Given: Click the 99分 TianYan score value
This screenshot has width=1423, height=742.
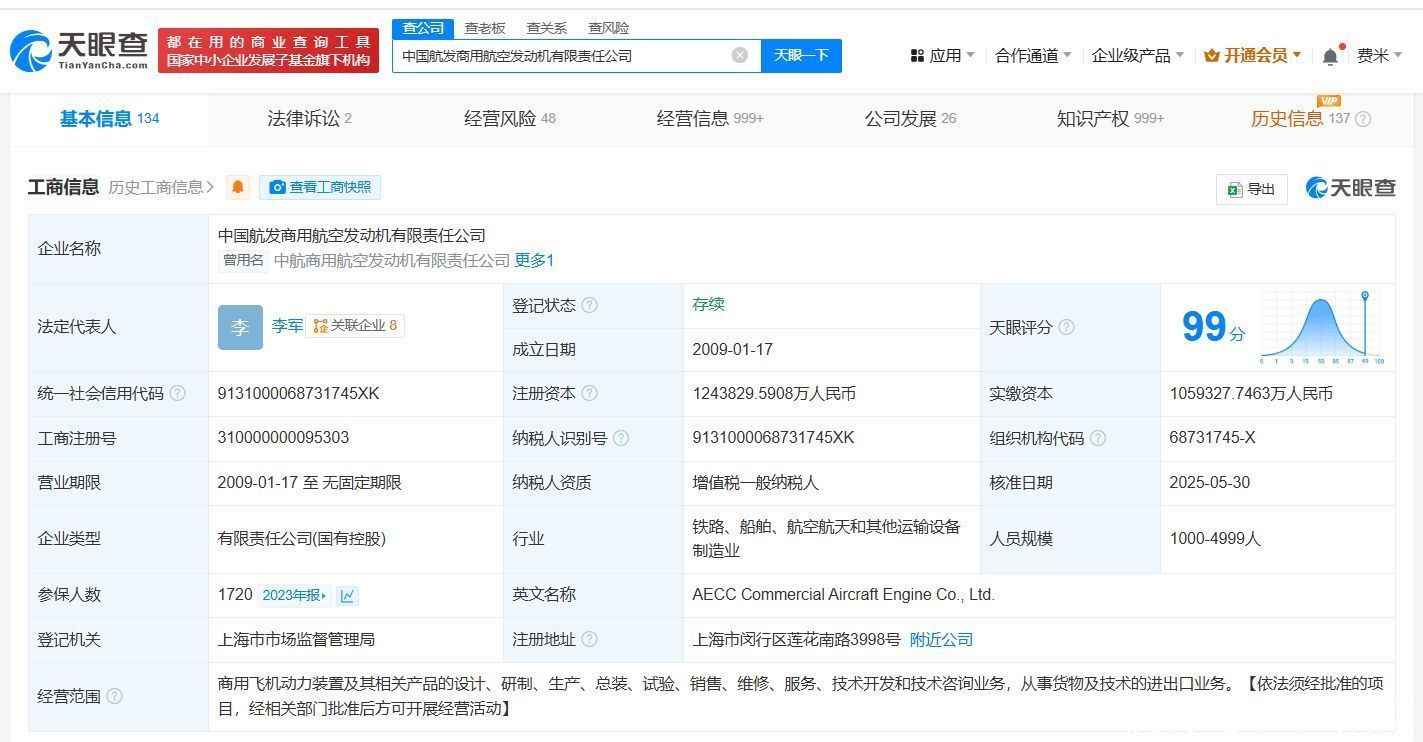Looking at the screenshot, I should [x=1214, y=327].
